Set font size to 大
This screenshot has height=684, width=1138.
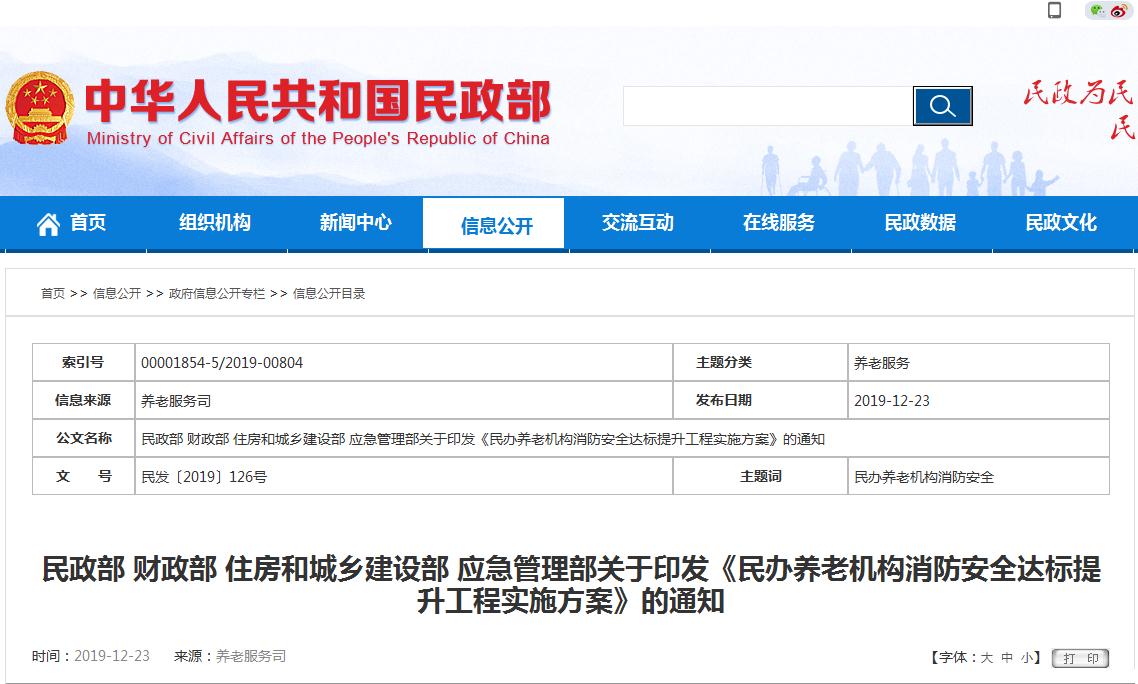click(986, 658)
